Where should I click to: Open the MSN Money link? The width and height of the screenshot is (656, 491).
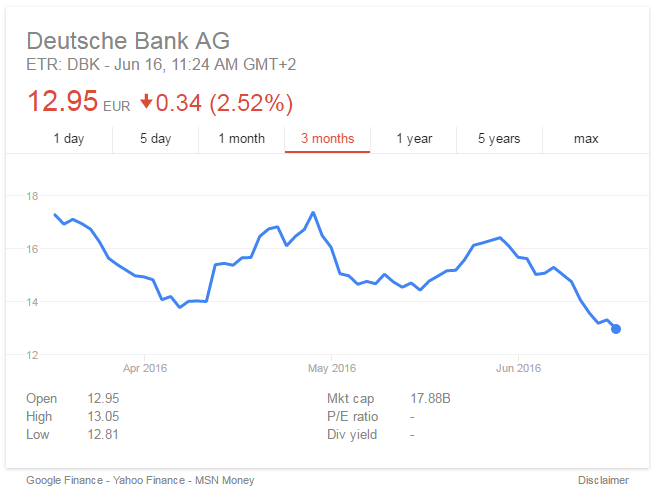223,480
